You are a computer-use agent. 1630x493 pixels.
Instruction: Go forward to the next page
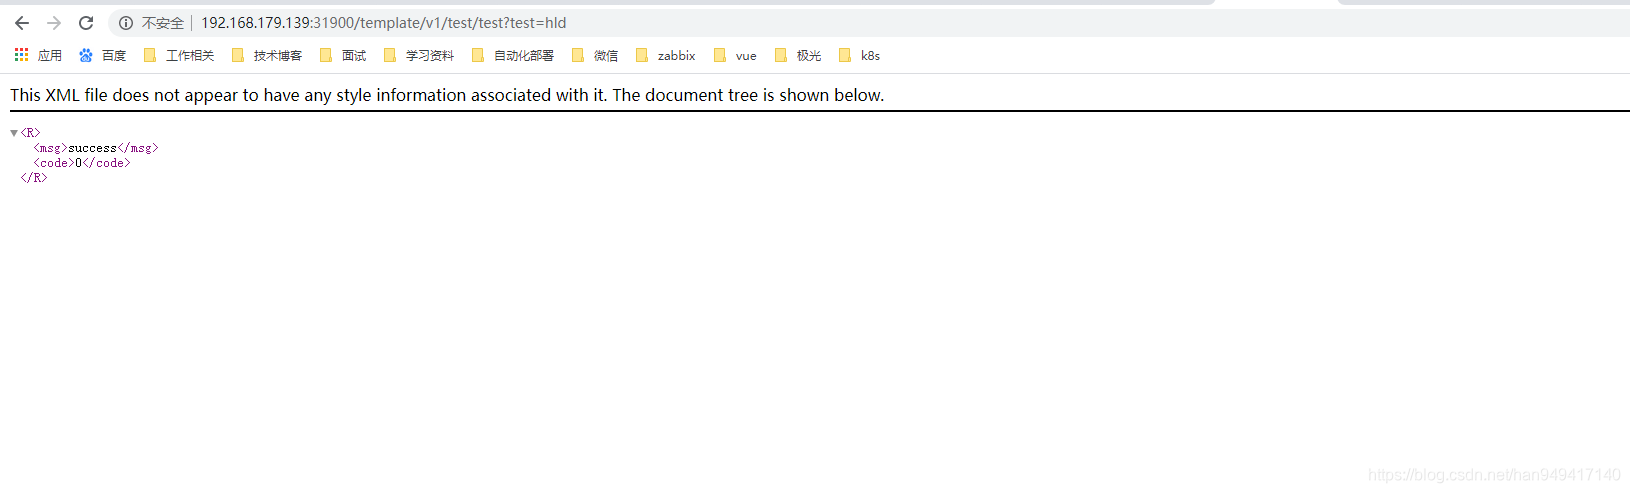[x=54, y=23]
